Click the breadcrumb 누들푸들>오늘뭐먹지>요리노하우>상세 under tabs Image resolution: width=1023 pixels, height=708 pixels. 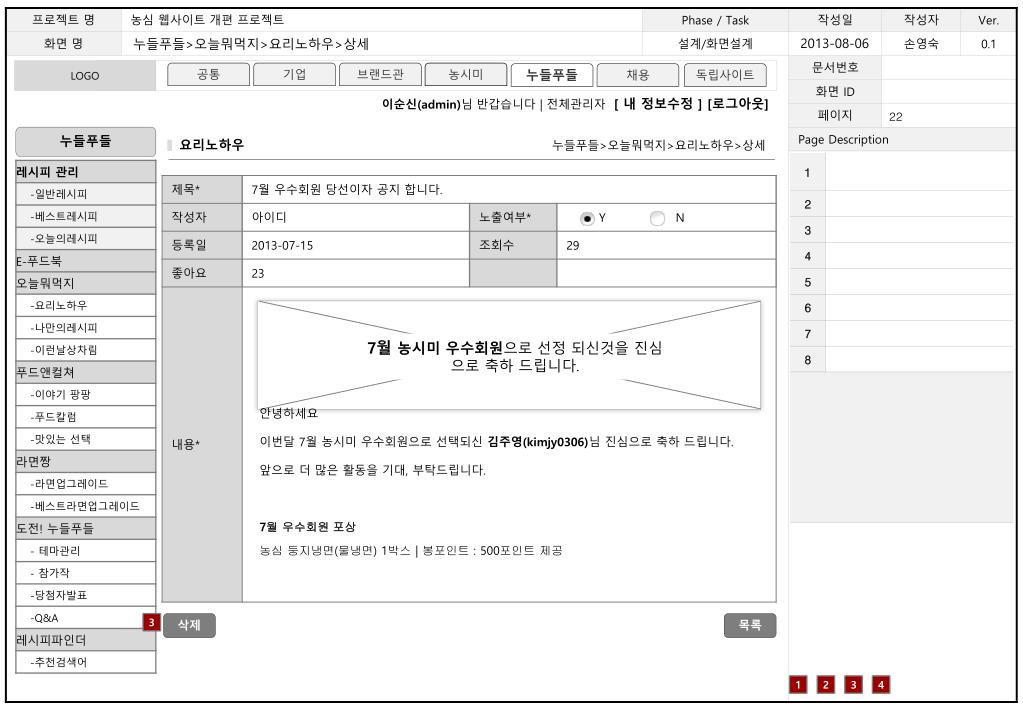point(658,146)
